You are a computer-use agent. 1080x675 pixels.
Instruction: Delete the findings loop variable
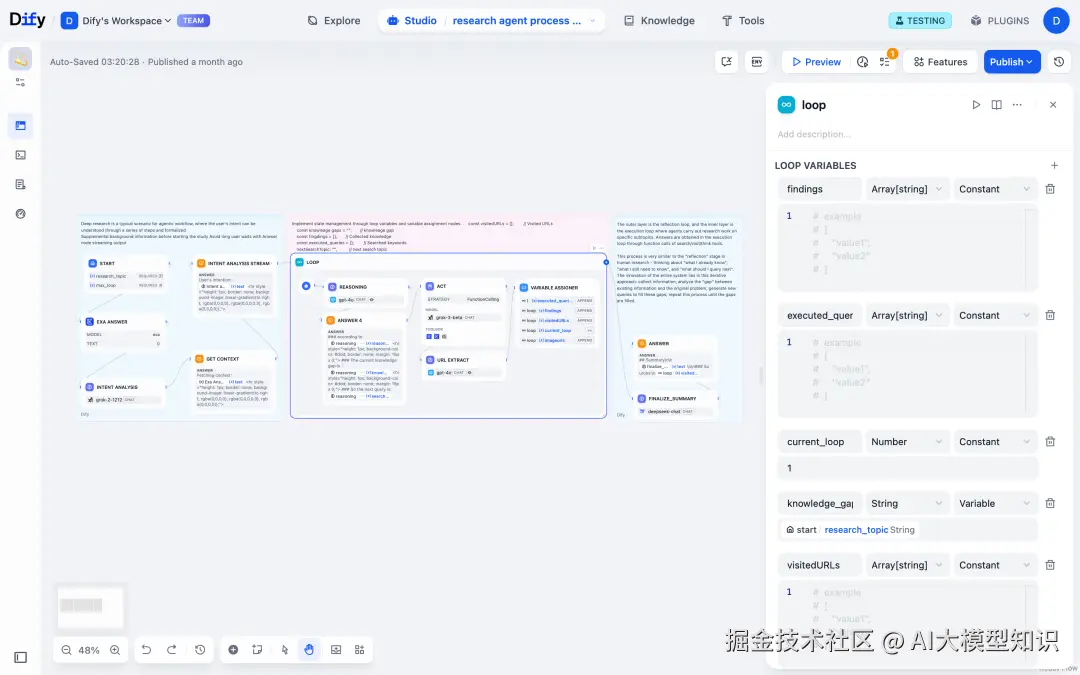tap(1050, 189)
